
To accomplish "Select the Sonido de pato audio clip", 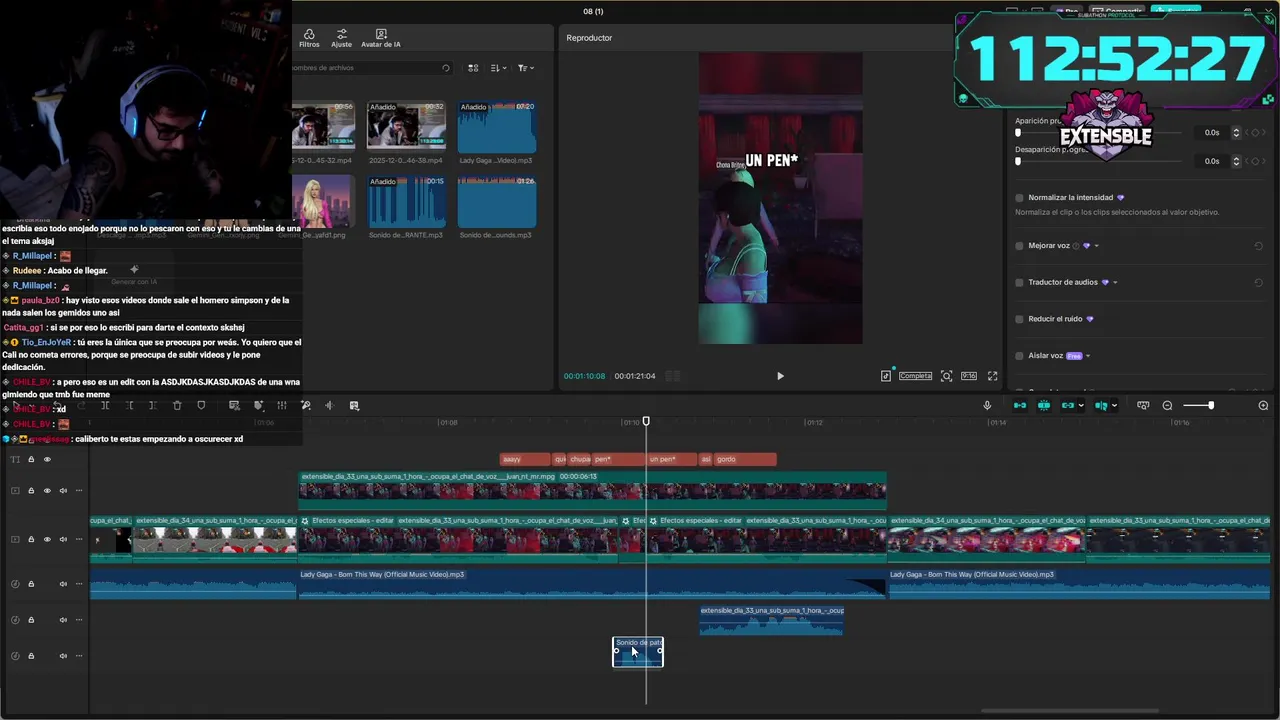I will pos(638,652).
